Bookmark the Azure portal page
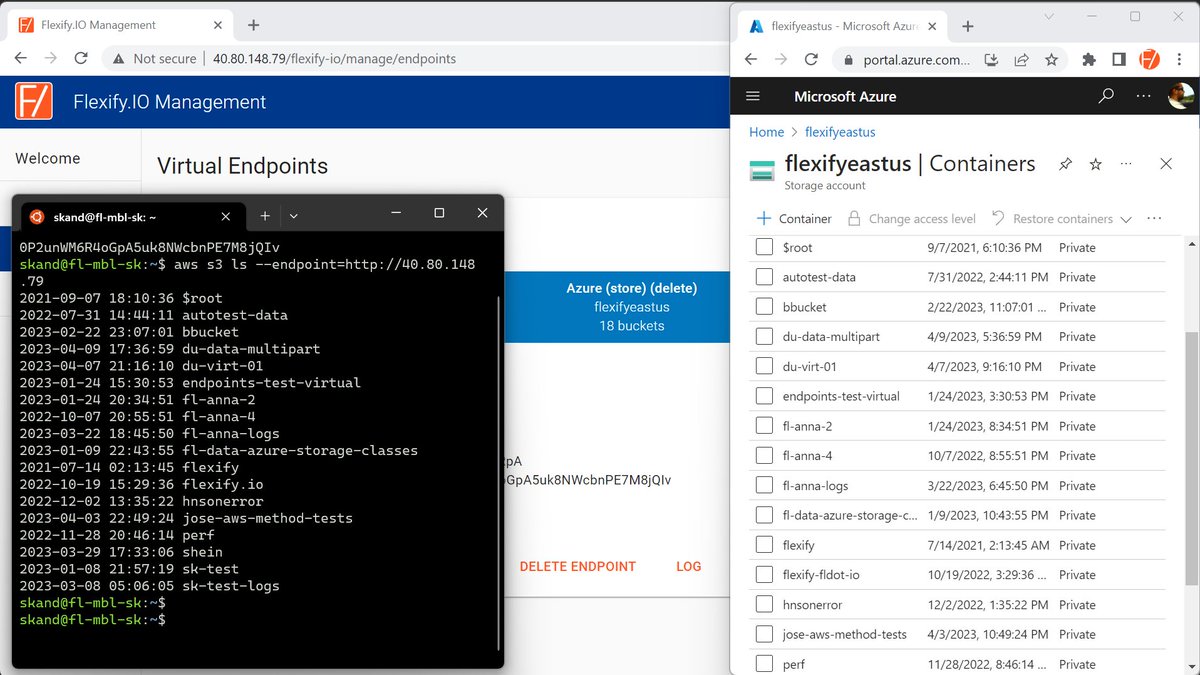 tap(1051, 60)
